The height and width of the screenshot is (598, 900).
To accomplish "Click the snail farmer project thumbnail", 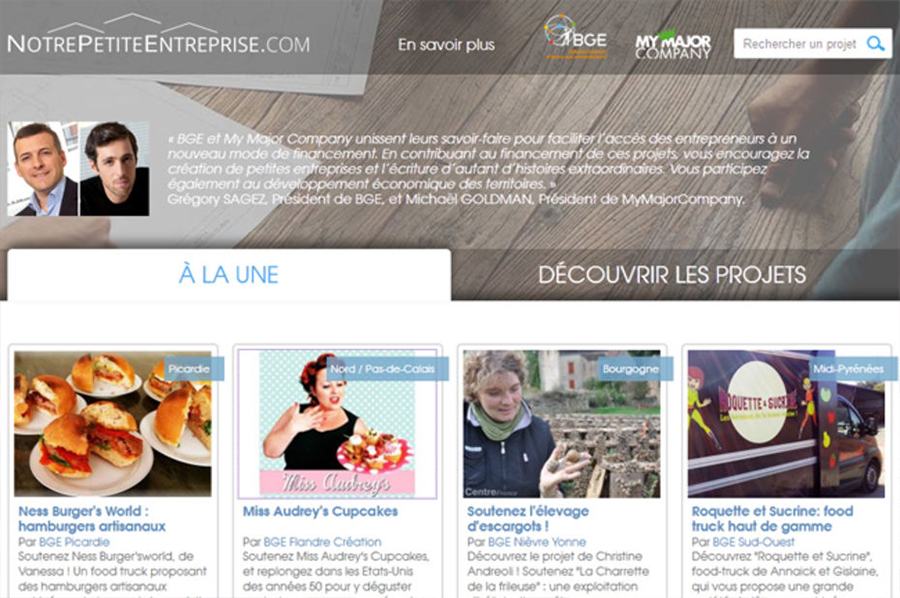I will [561, 424].
